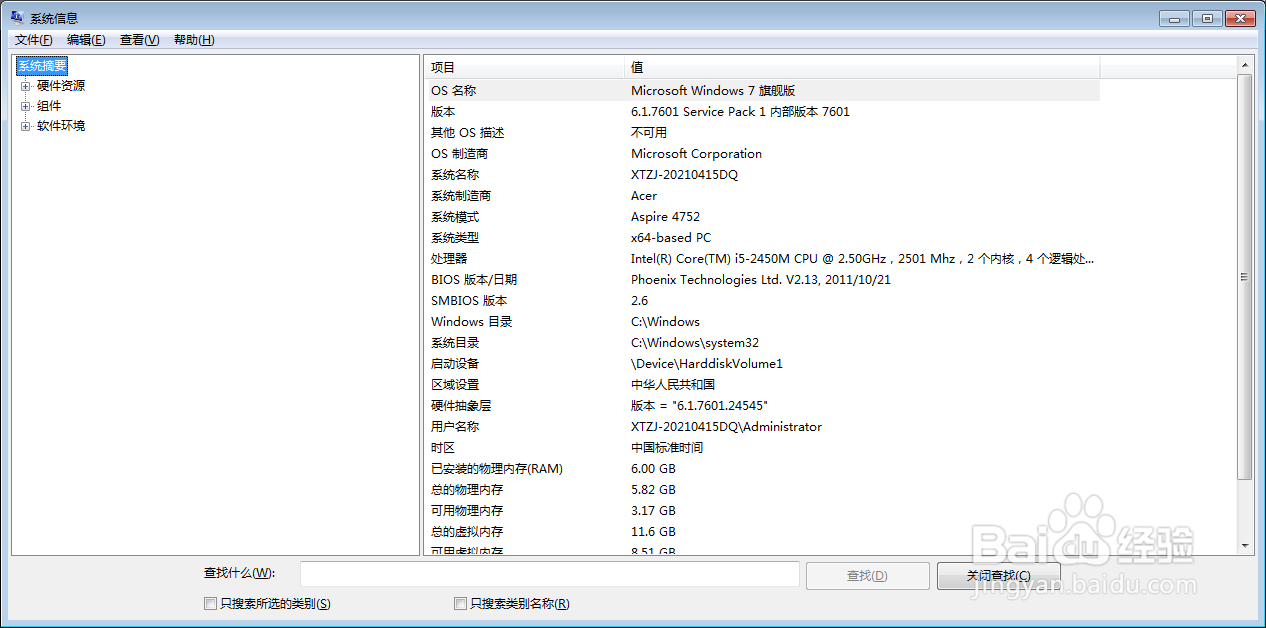The image size is (1266, 628).
Task: Select the 系统目录 row
Action: click(x=762, y=343)
